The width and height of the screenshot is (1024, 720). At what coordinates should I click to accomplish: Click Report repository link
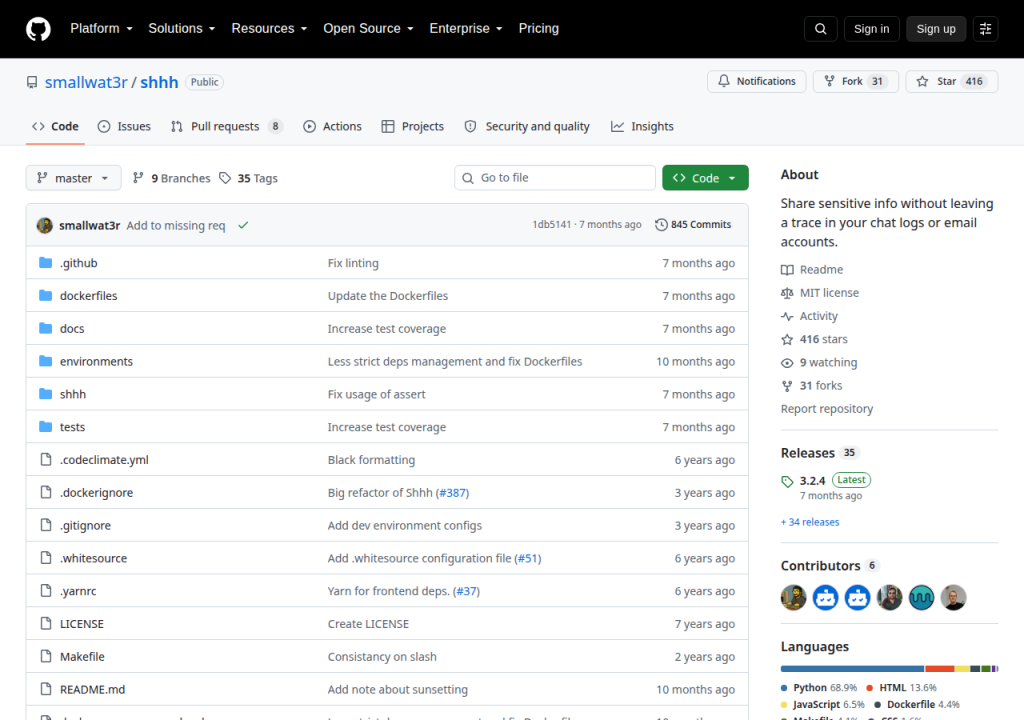point(827,408)
